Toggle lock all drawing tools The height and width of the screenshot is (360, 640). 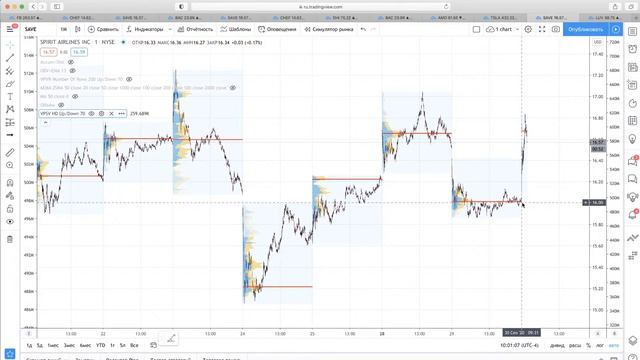coord(10,209)
